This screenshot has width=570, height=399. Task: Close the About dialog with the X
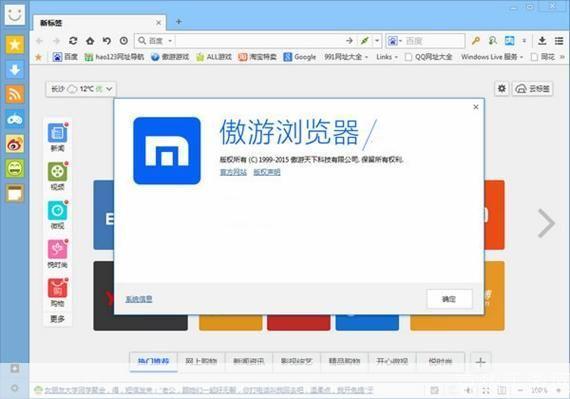coord(475,107)
